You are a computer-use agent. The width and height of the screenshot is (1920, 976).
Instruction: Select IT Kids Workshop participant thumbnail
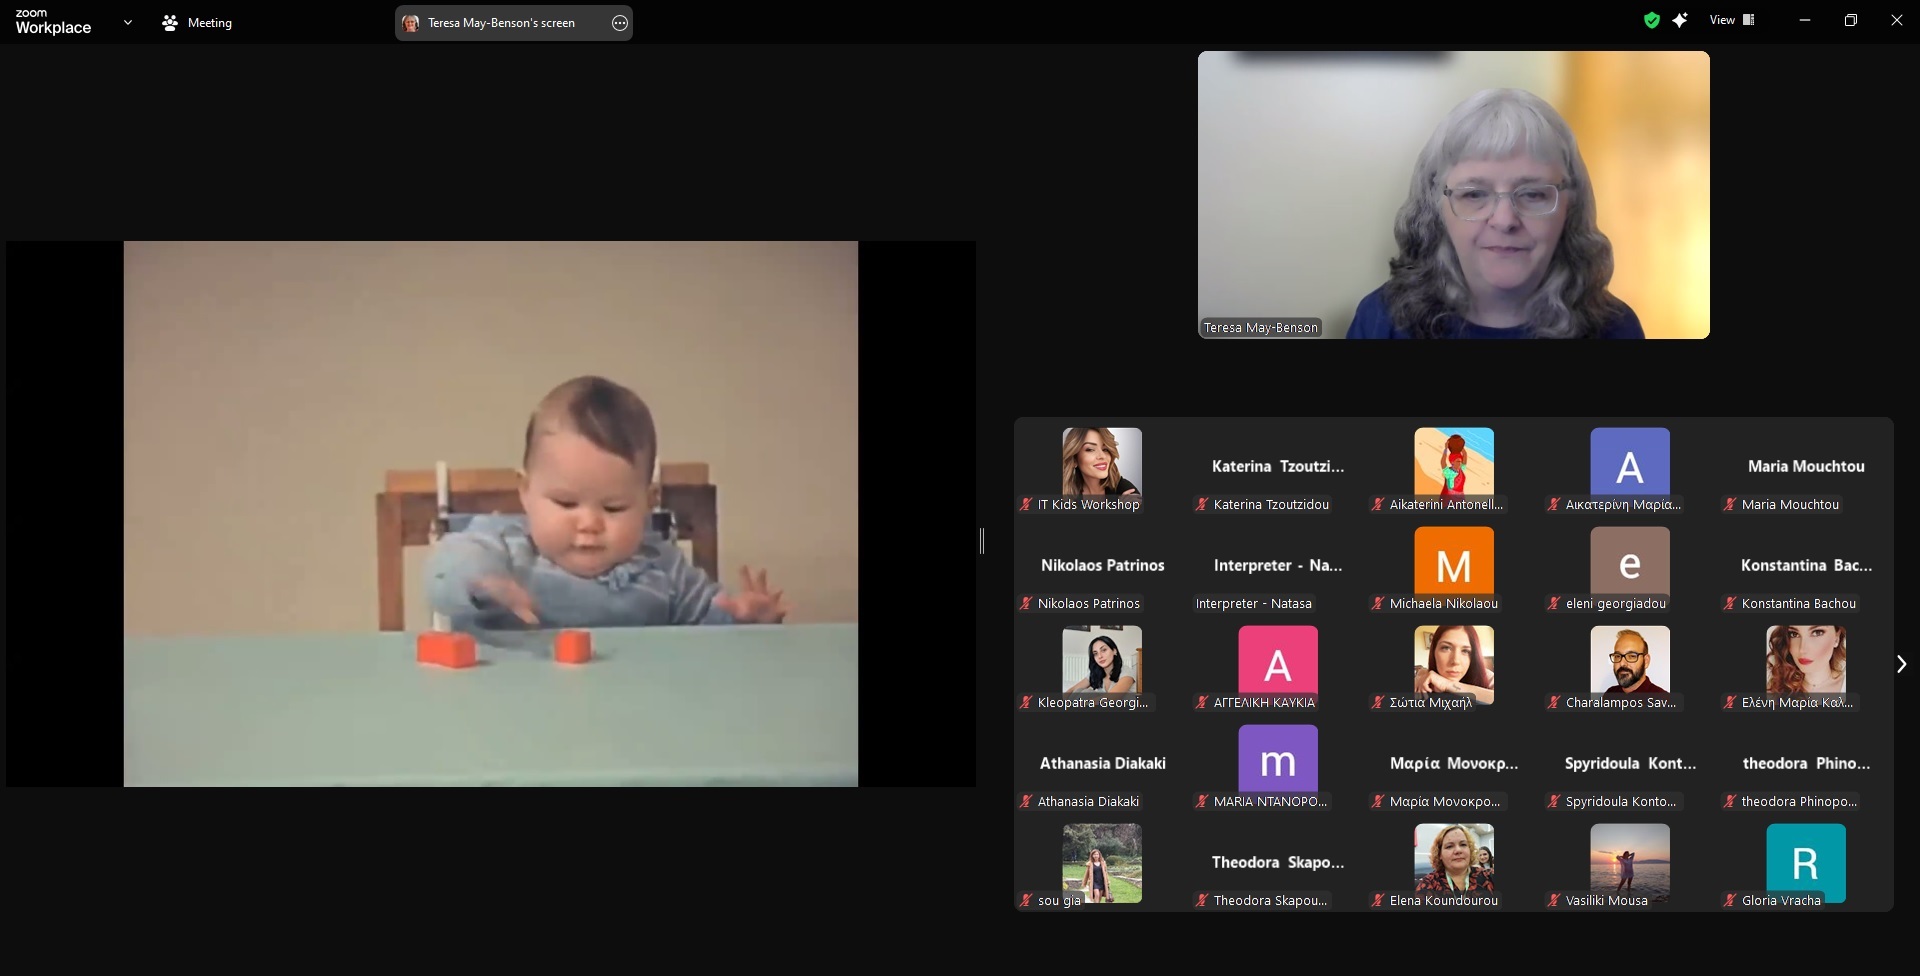click(x=1102, y=462)
